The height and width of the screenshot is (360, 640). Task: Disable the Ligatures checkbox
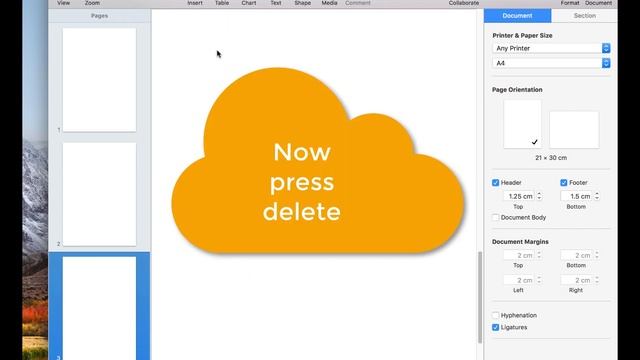[496, 327]
